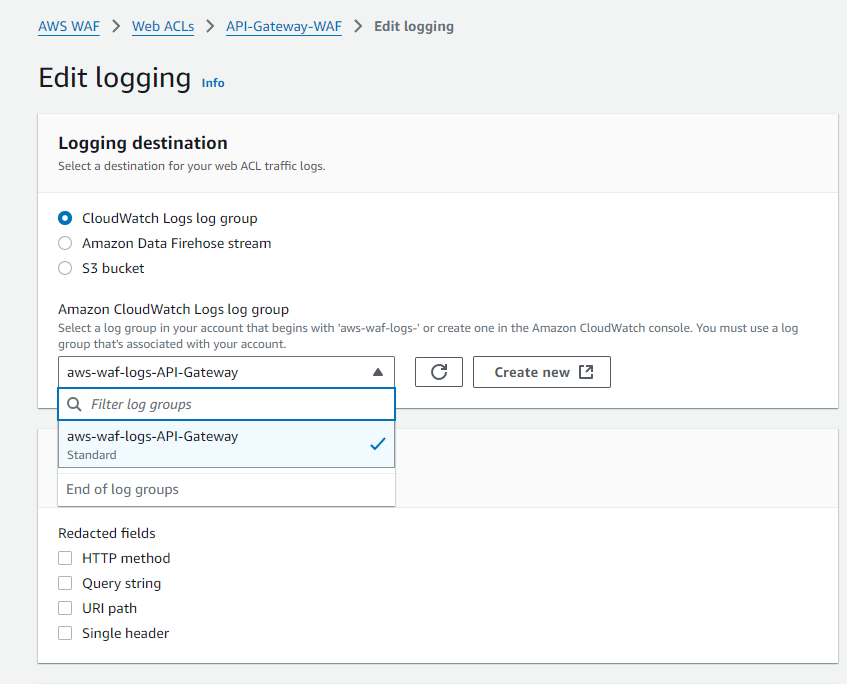Click the Create new button
Screen dimensions: 847x684
(x=542, y=372)
